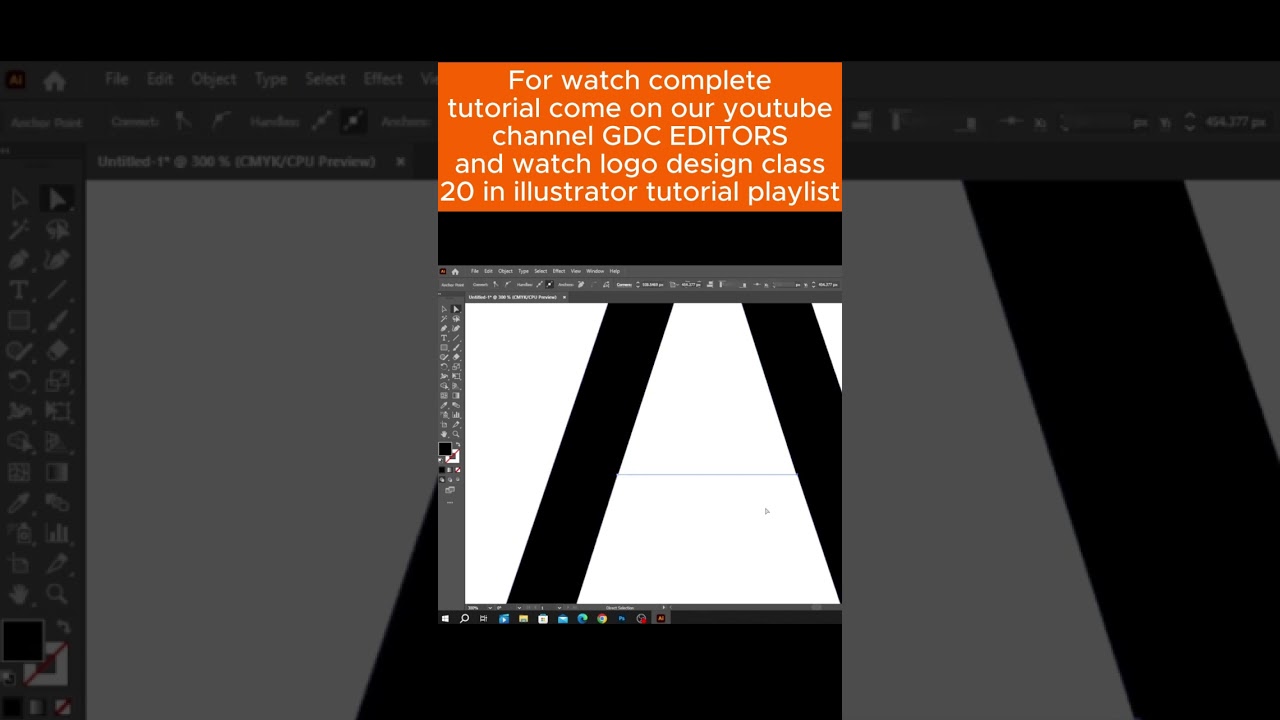Click the Stroke swatch with red slash
This screenshot has height=720, width=1280.
[453, 456]
